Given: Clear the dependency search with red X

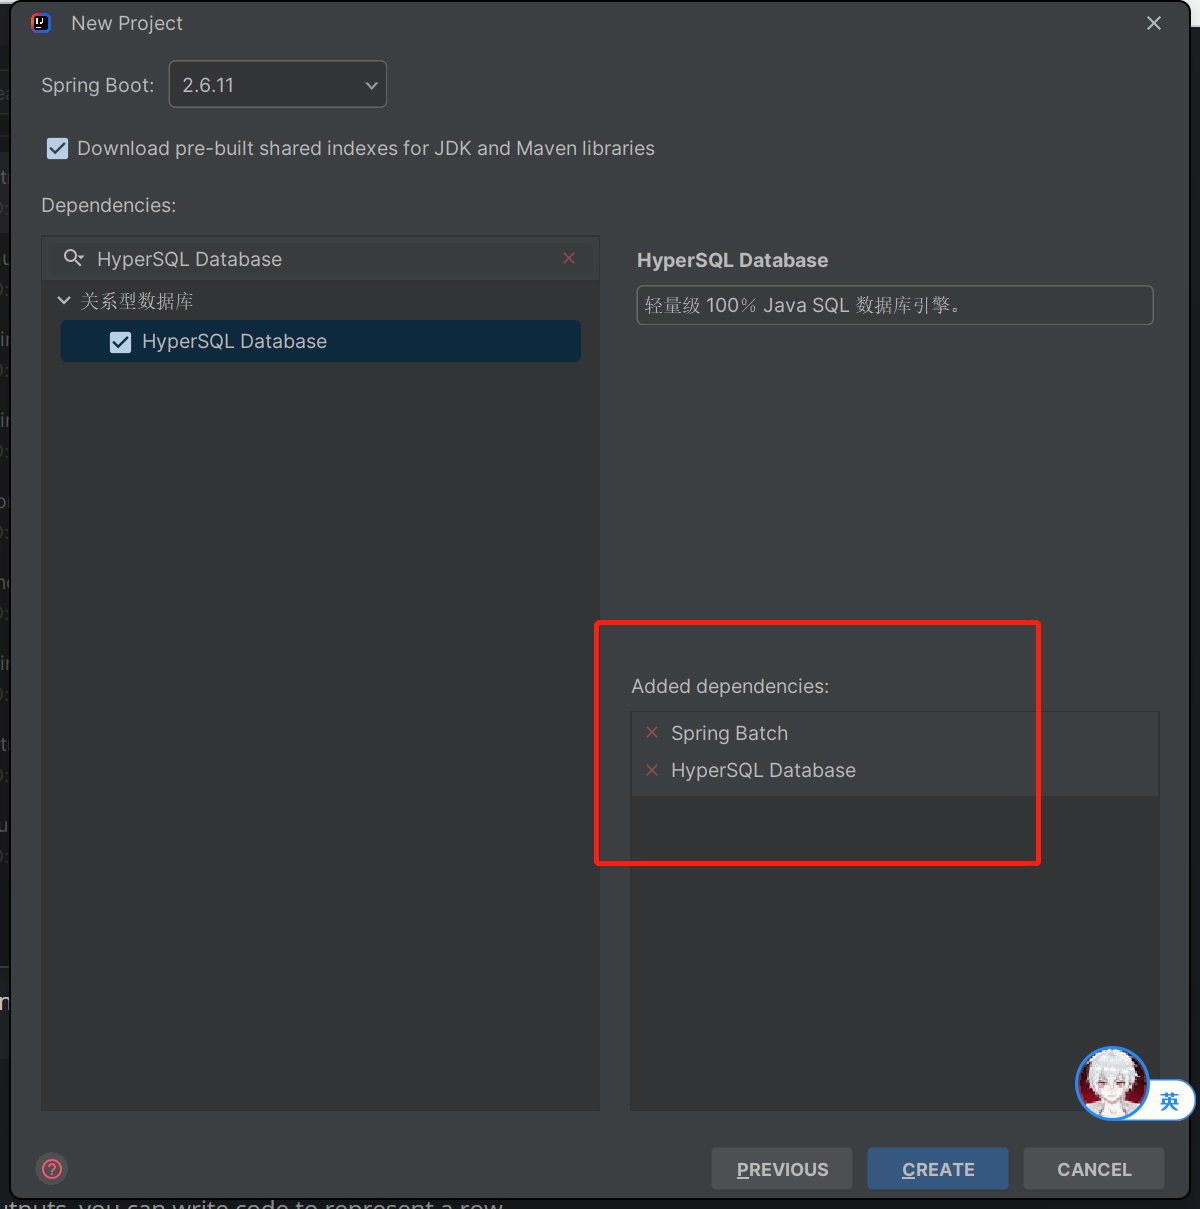Looking at the screenshot, I should pyautogui.click(x=569, y=258).
